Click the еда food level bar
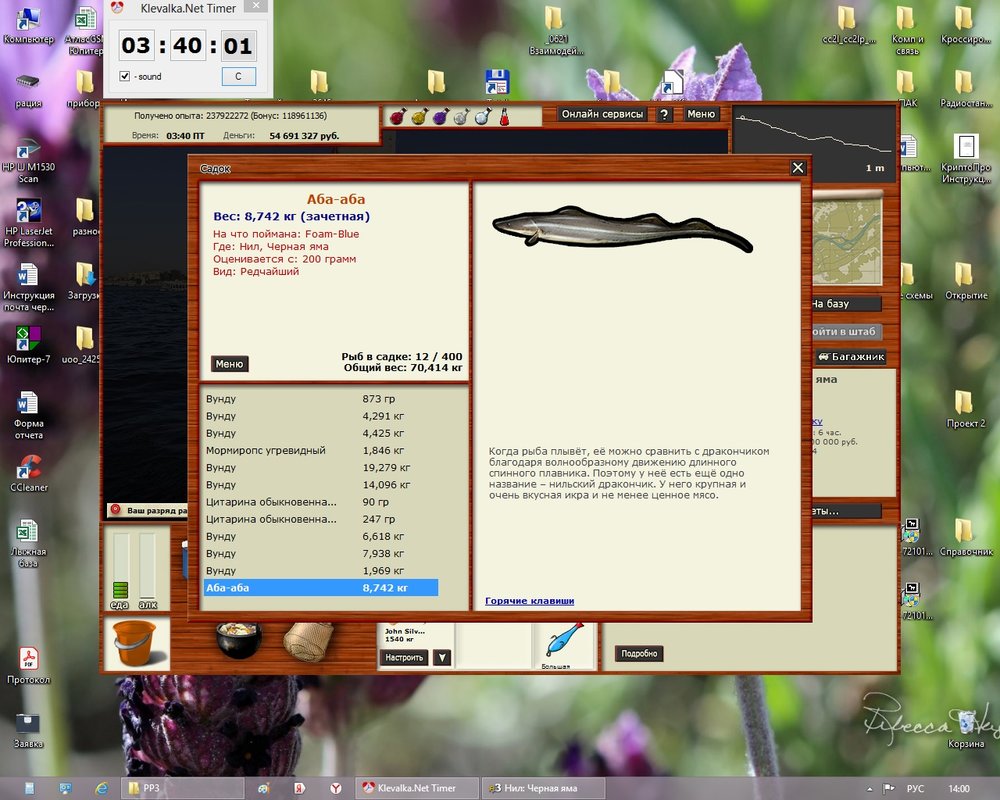Screen dimensions: 1000x800 [x=120, y=565]
